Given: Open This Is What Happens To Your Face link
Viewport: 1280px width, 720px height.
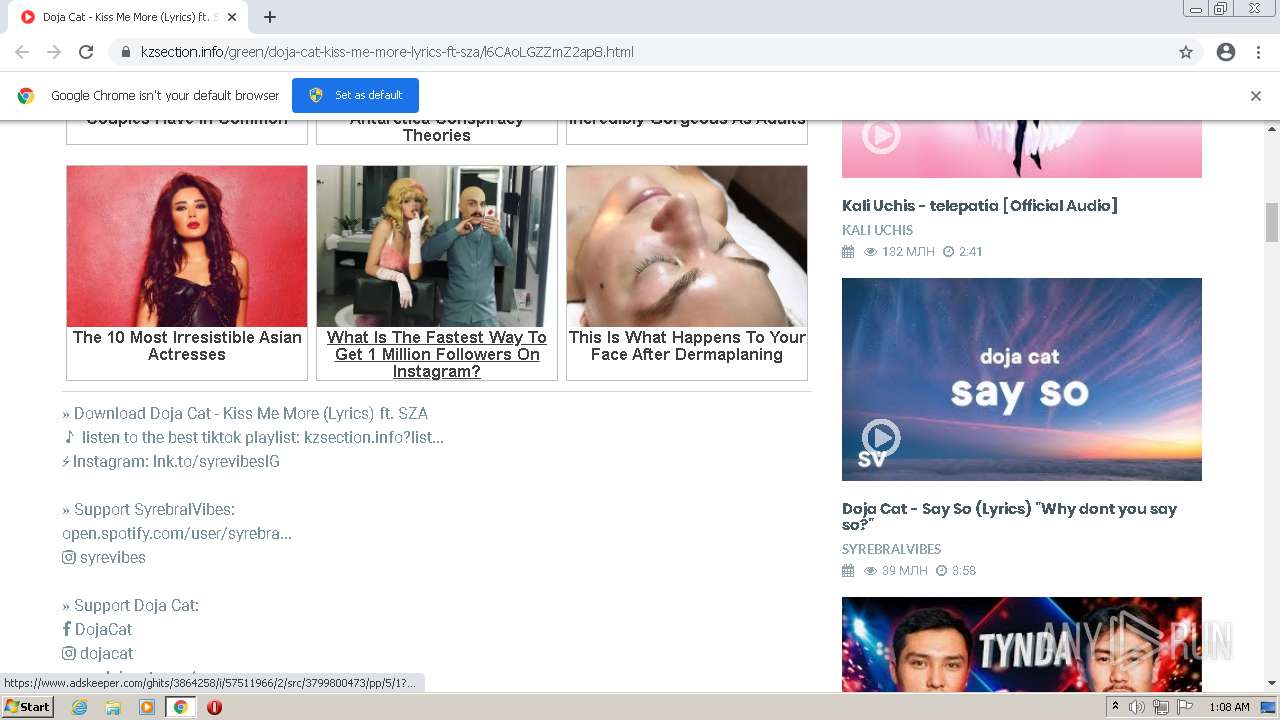Looking at the screenshot, I should 687,346.
